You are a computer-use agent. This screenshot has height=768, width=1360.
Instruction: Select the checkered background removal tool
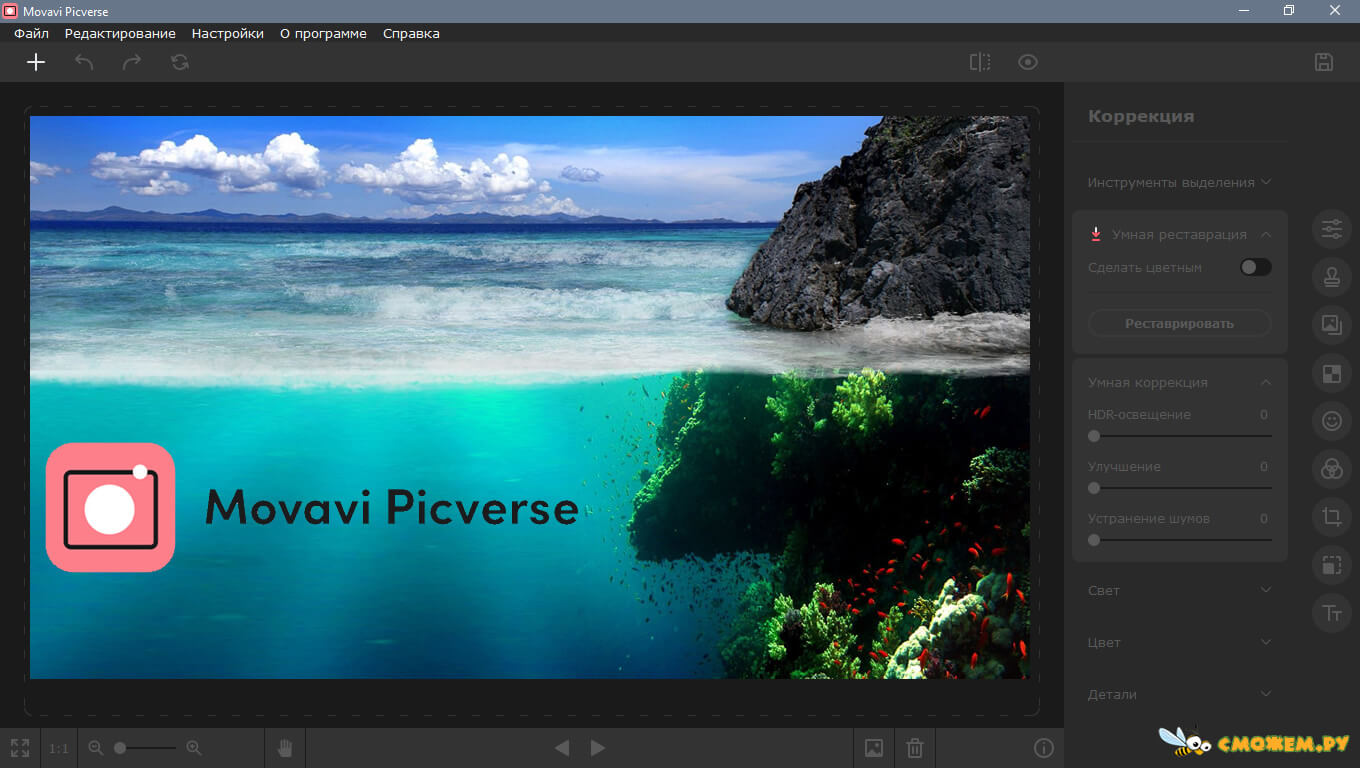tap(1332, 374)
